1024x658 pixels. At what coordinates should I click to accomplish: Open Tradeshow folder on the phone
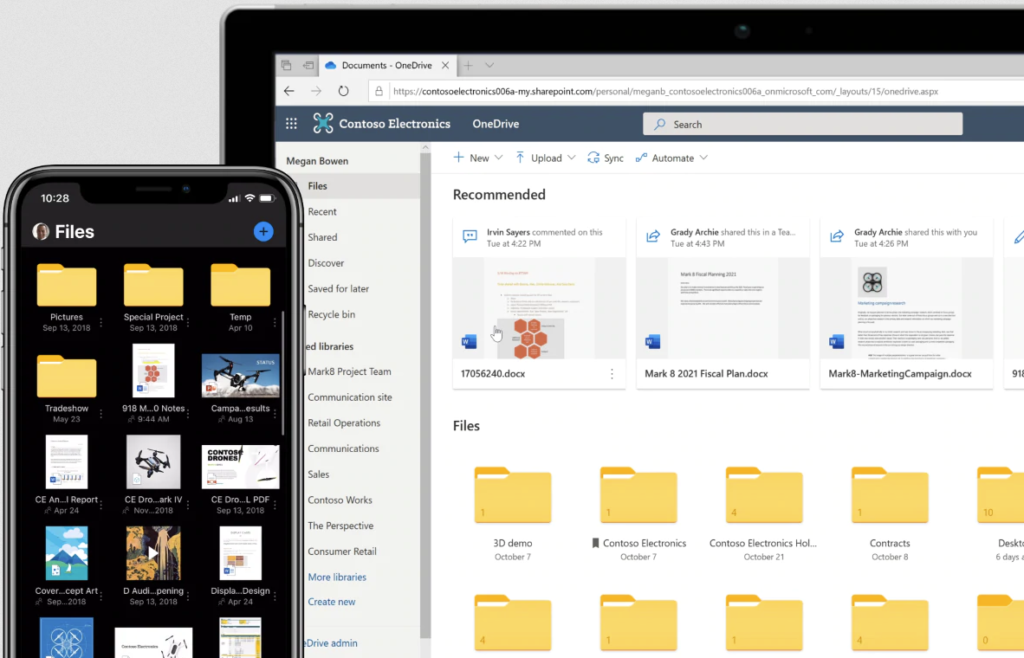point(67,376)
